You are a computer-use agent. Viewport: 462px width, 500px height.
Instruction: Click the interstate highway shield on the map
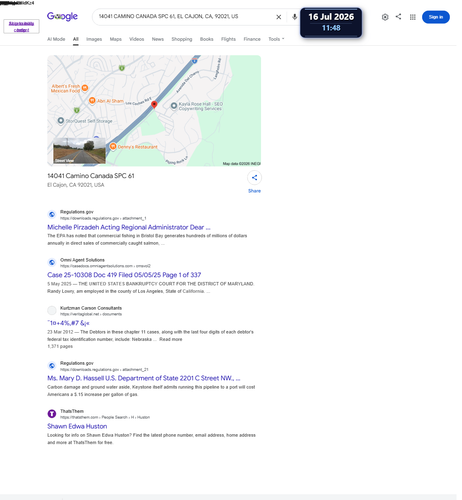194,60
